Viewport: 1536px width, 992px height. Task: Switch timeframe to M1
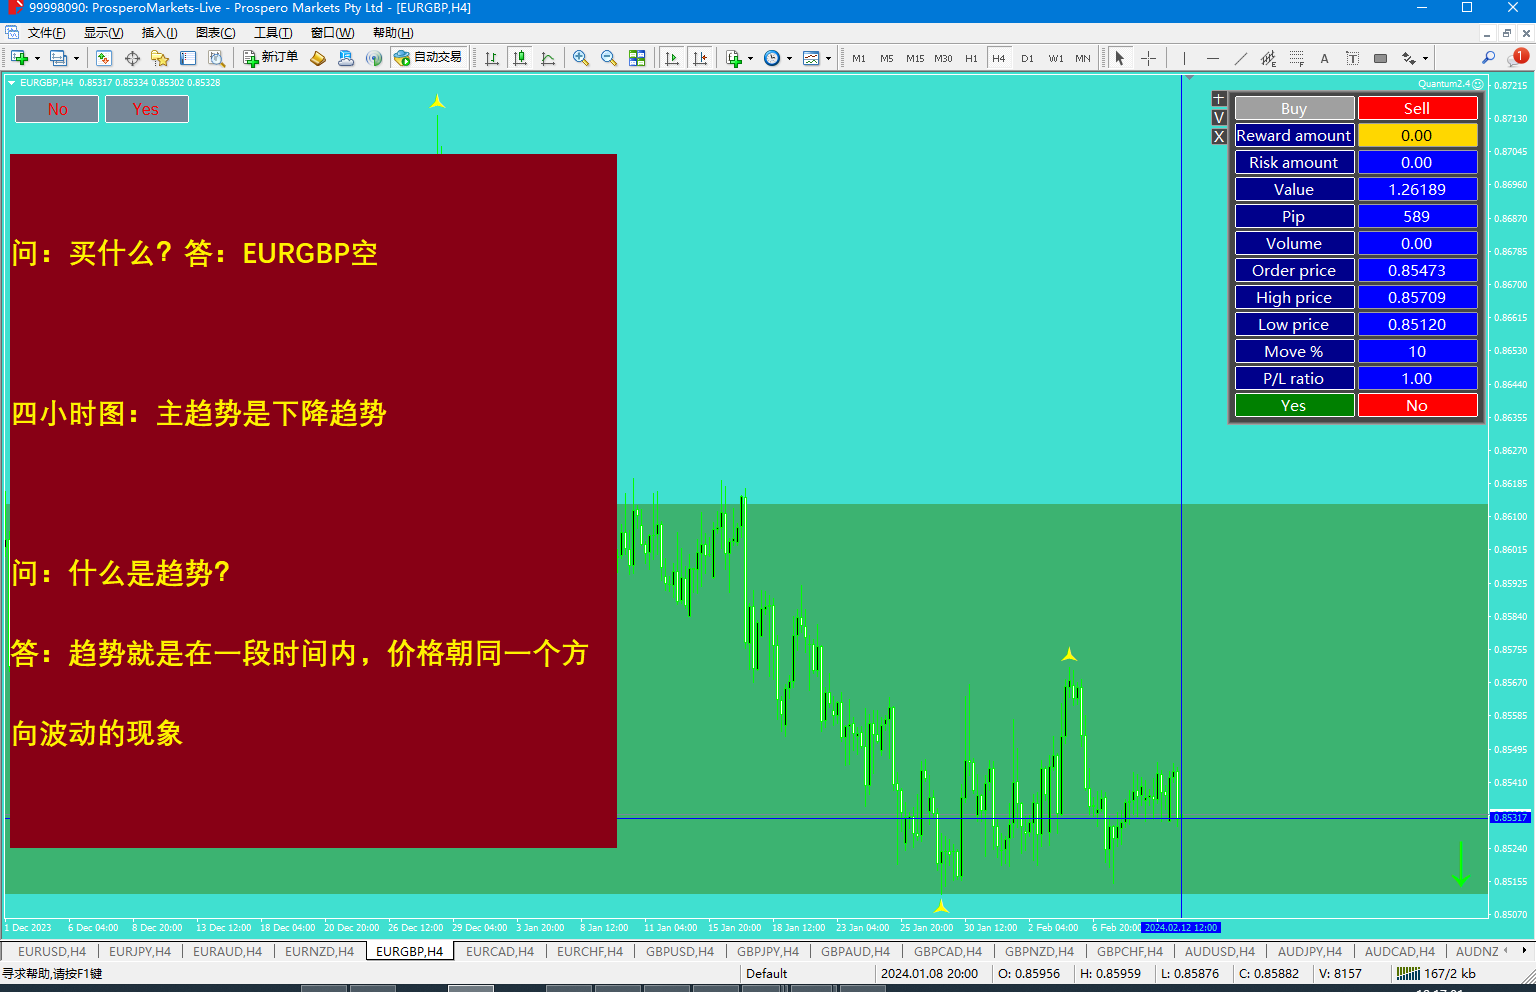point(859,58)
